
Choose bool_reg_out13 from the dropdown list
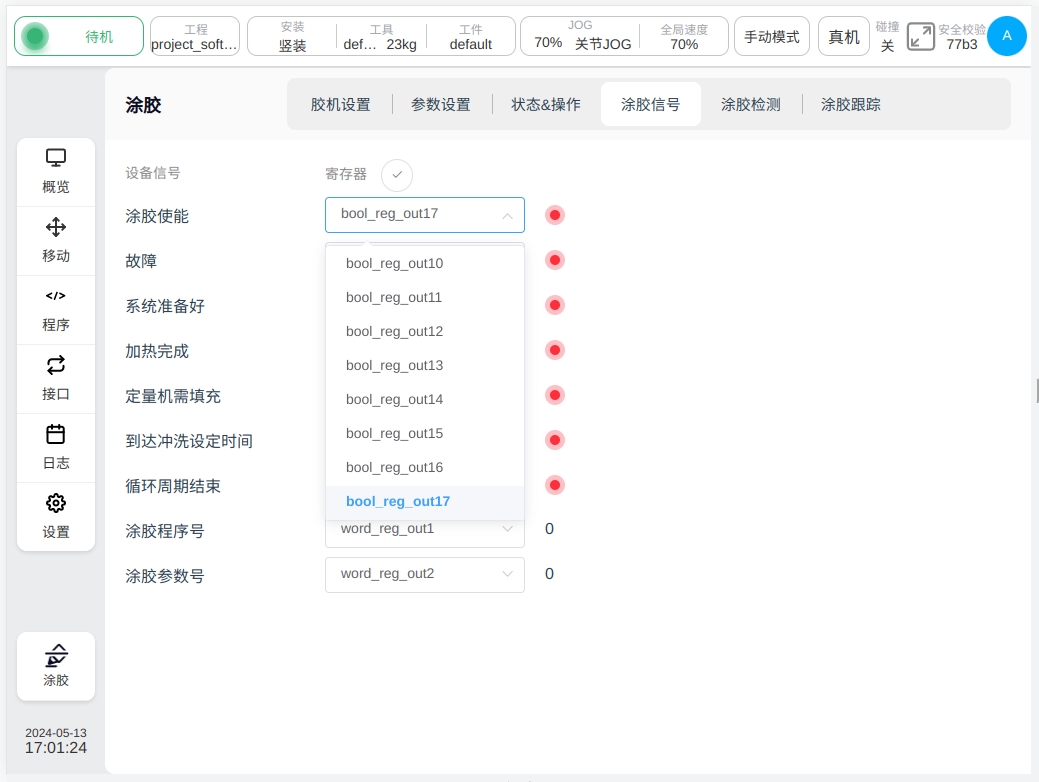[x=394, y=366]
